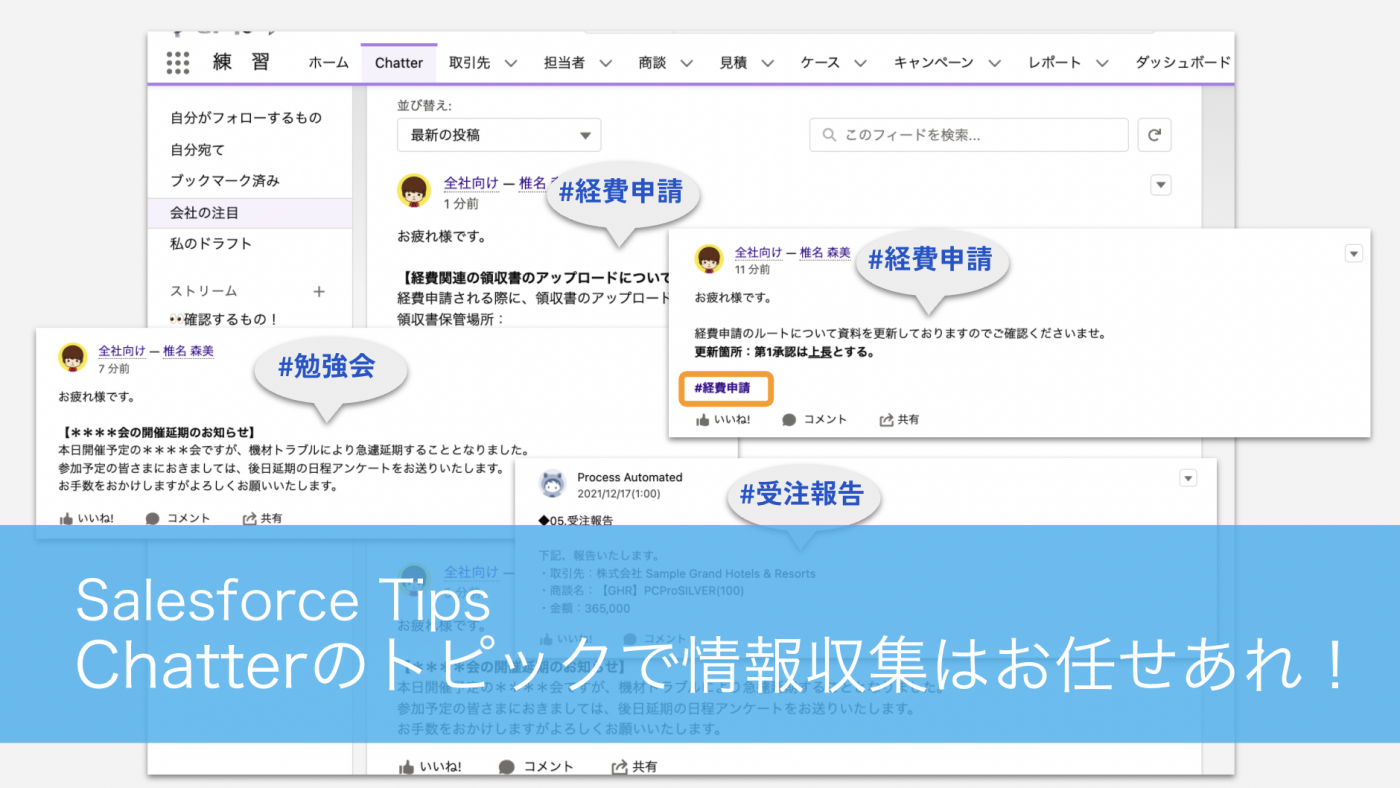Click the ストリーム section heading
The image size is (1400, 788).
click(x=204, y=291)
